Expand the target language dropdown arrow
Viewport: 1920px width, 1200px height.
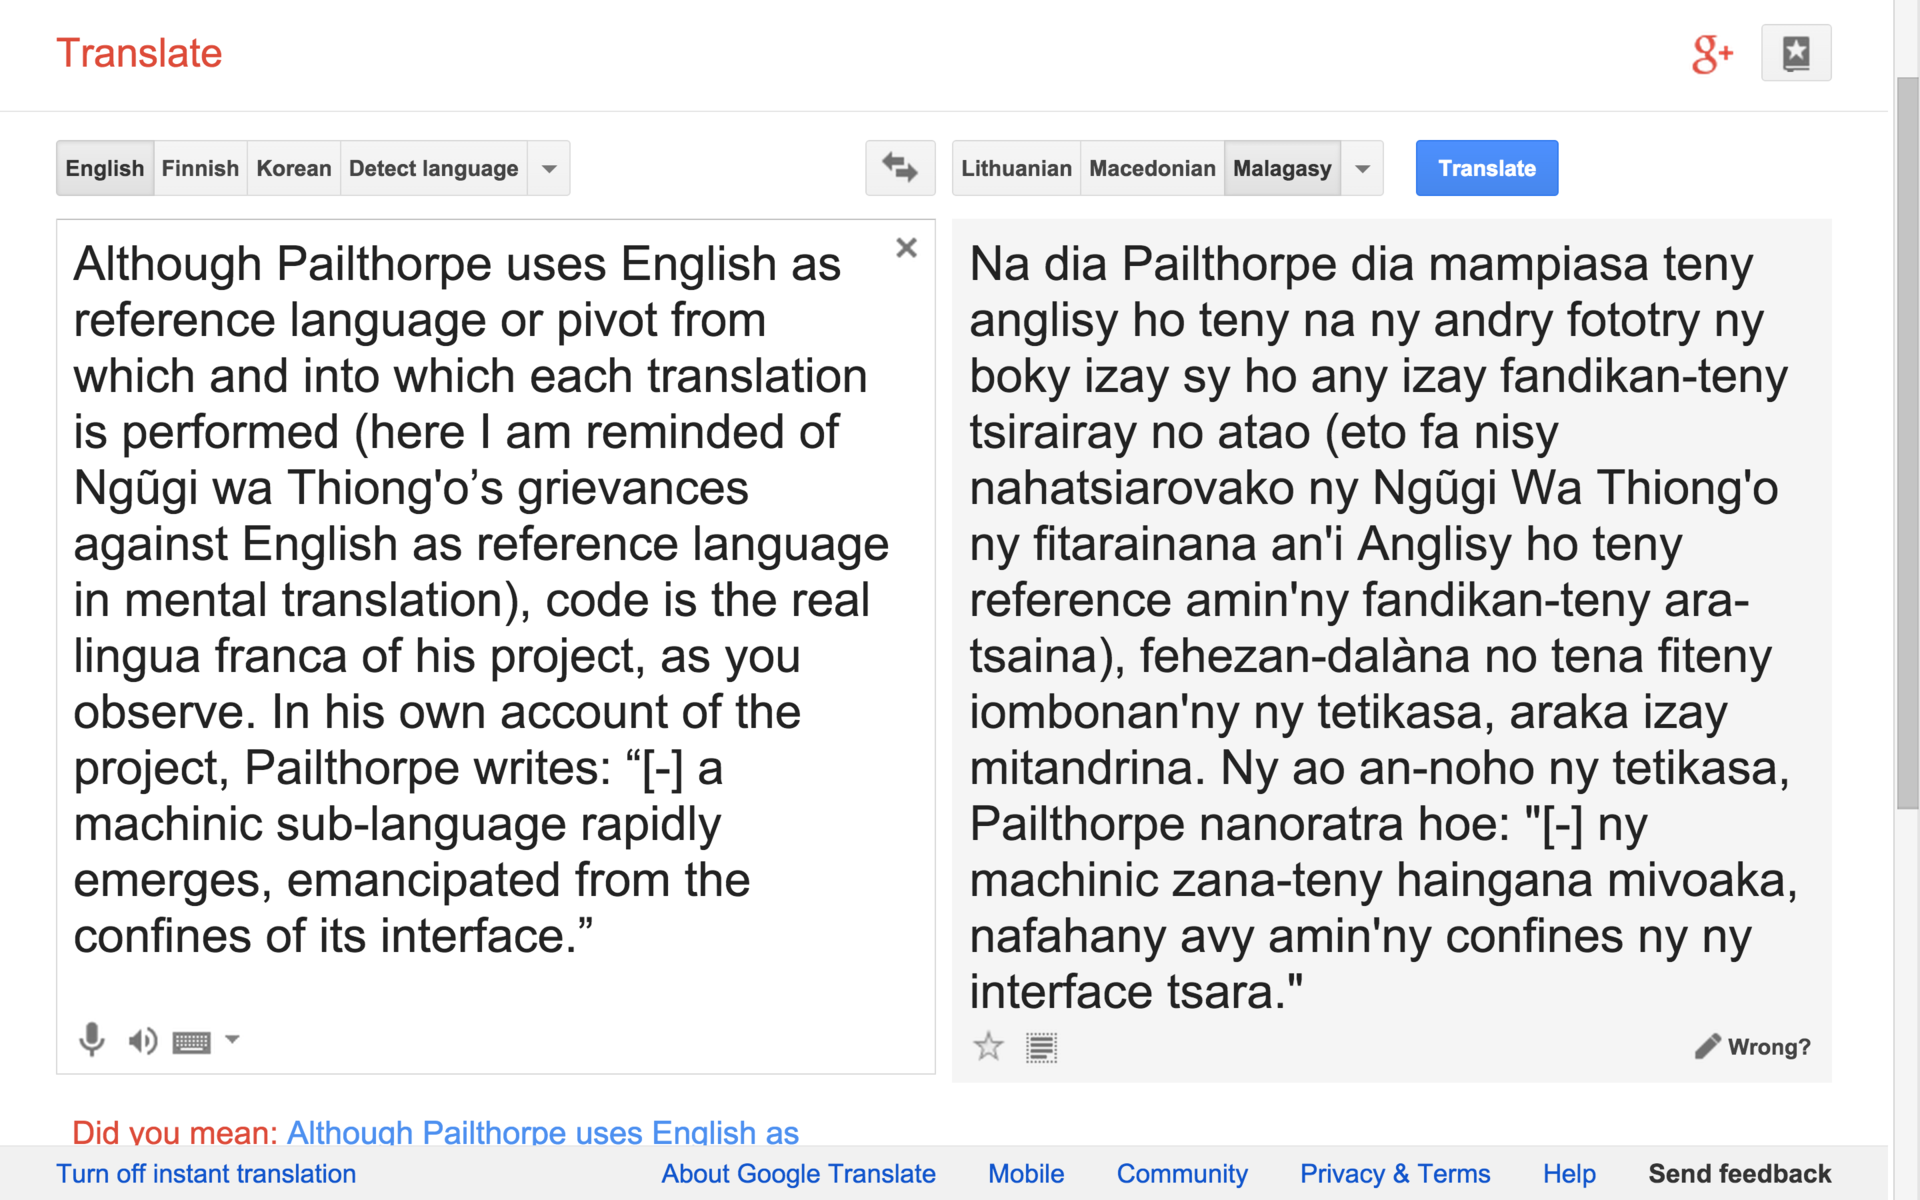1362,168
